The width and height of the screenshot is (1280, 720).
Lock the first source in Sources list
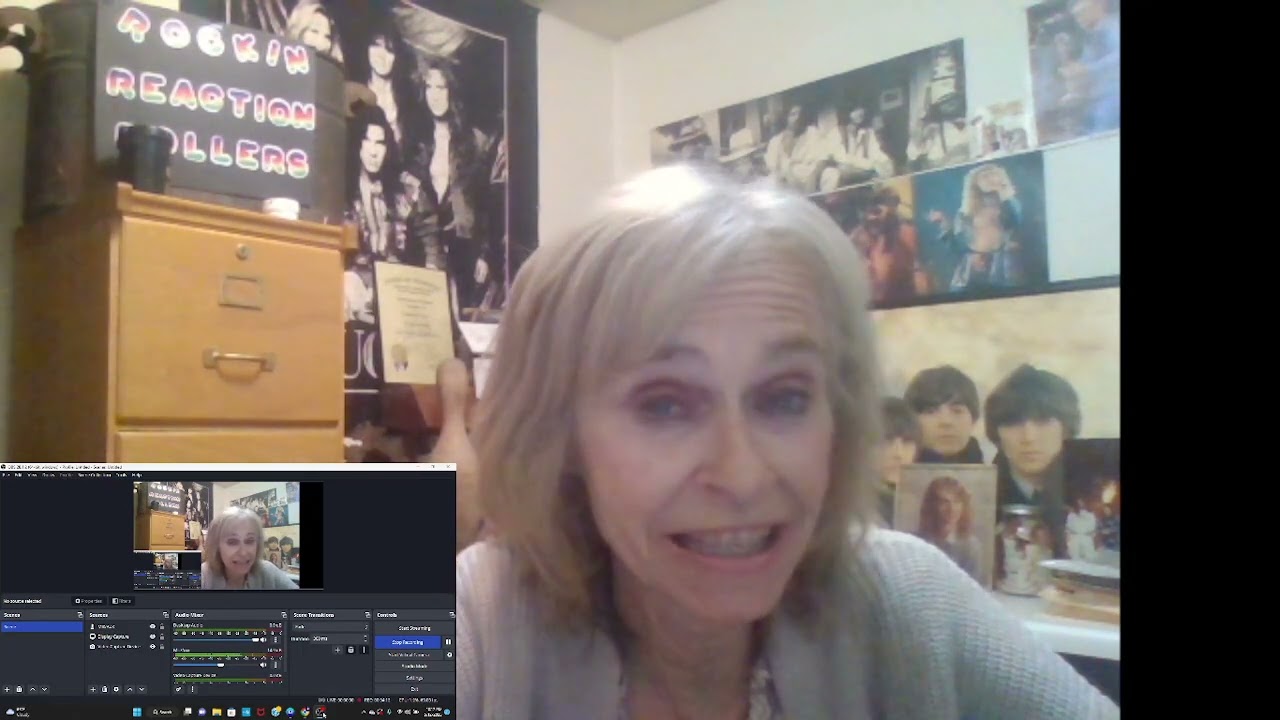(x=162, y=626)
